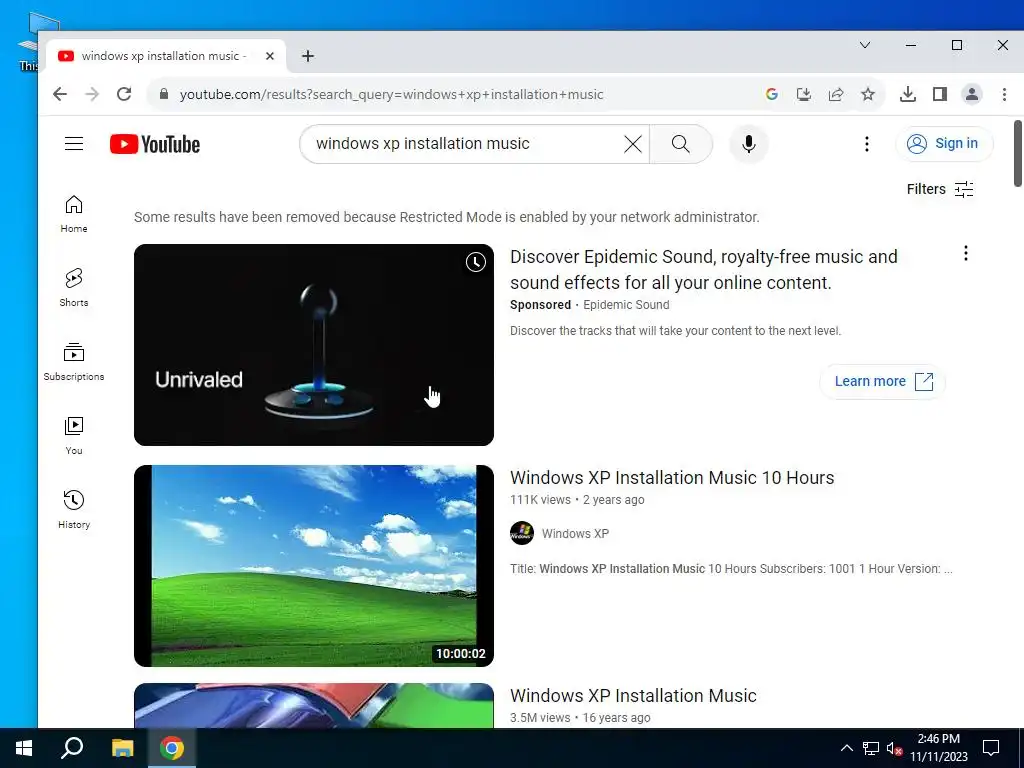This screenshot has width=1024, height=768.
Task: Click the install app icon in address bar
Action: [804, 94]
